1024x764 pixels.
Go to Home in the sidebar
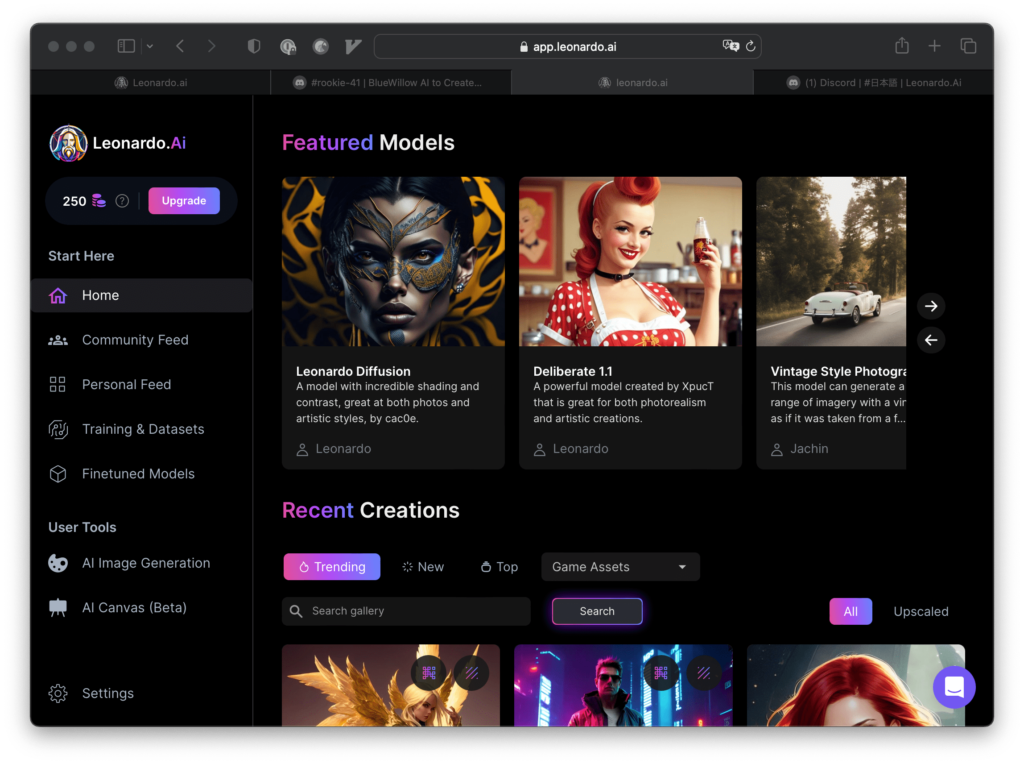141,295
